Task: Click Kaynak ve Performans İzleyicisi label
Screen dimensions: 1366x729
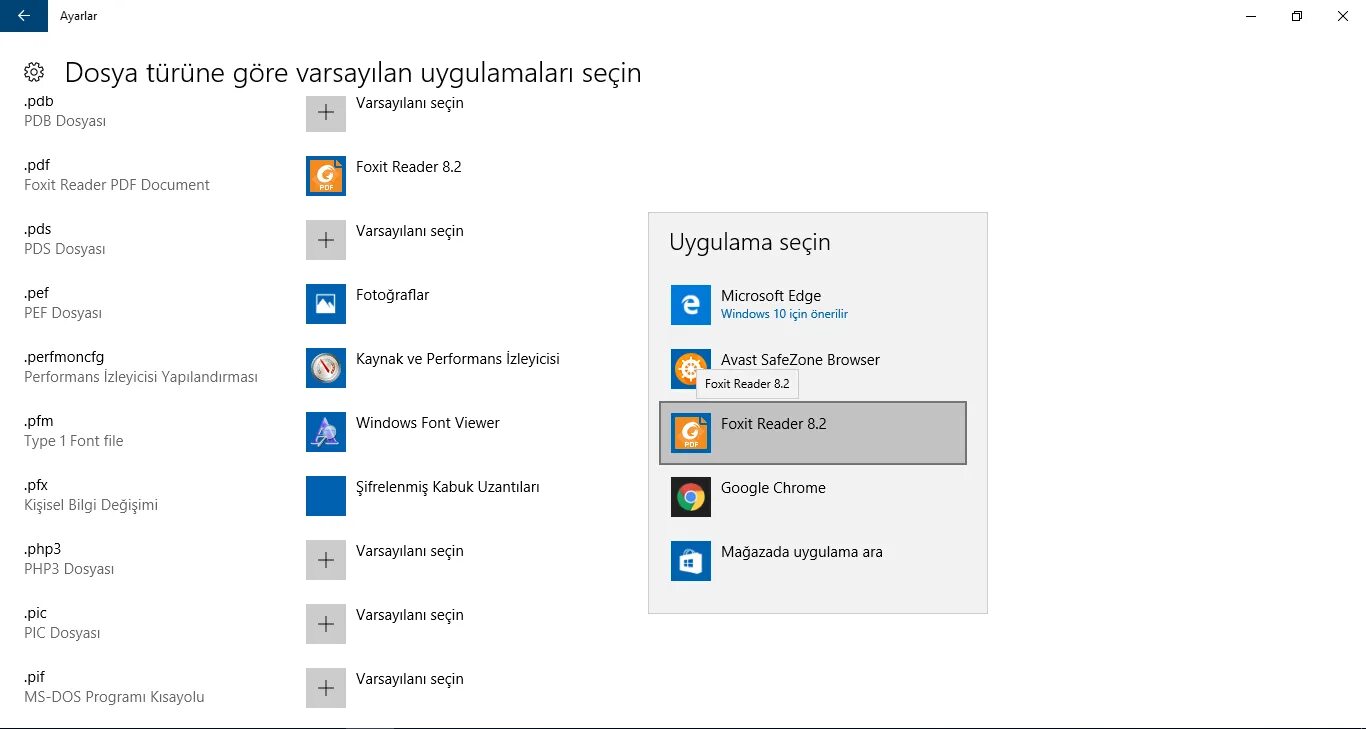Action: [458, 359]
